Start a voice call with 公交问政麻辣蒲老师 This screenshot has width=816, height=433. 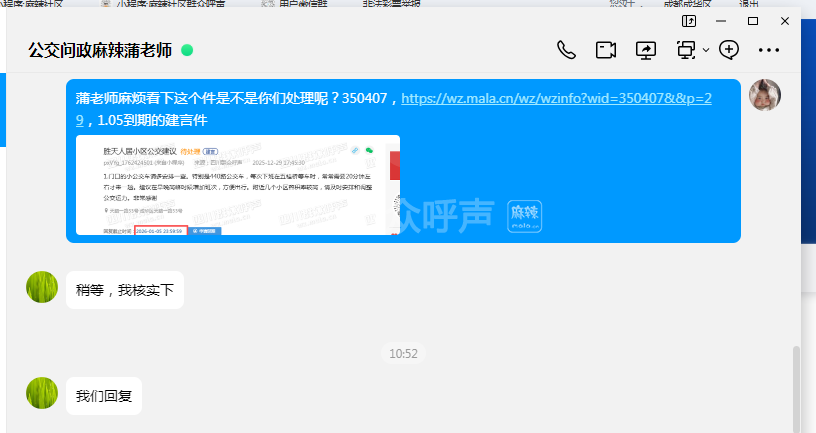(566, 50)
